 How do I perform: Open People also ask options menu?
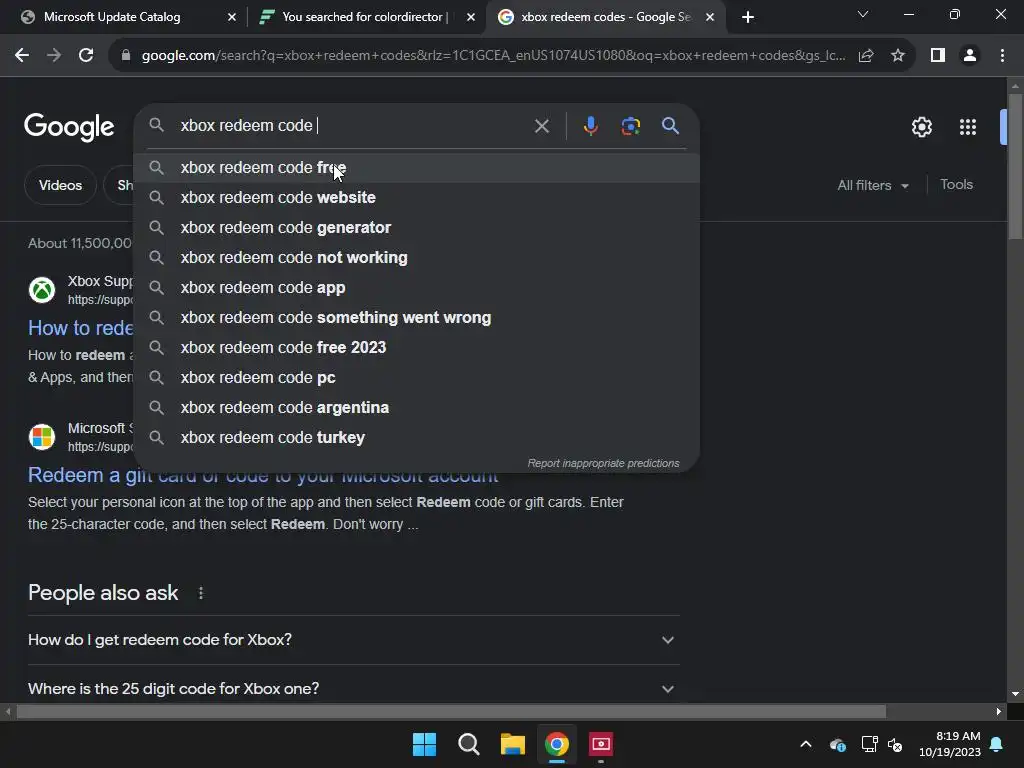click(201, 593)
